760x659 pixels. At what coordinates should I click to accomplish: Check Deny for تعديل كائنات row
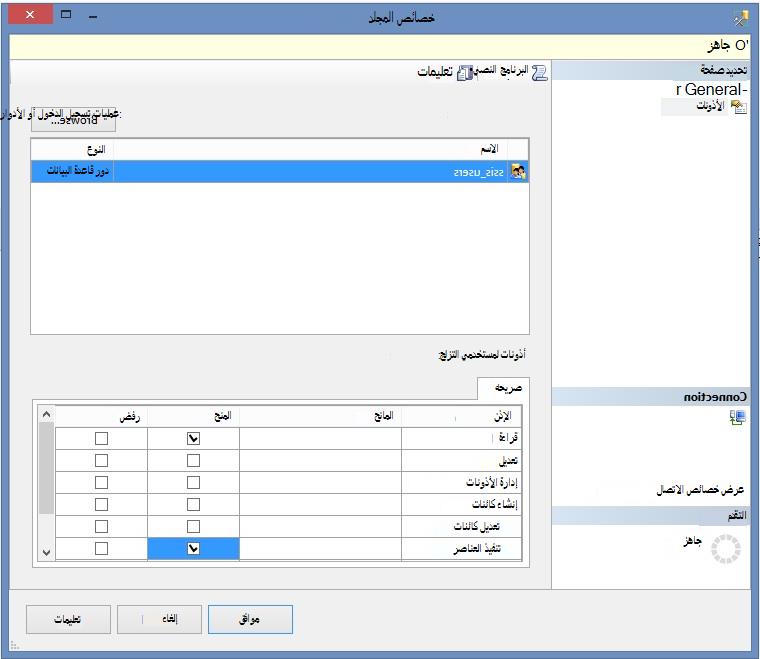tap(101, 526)
